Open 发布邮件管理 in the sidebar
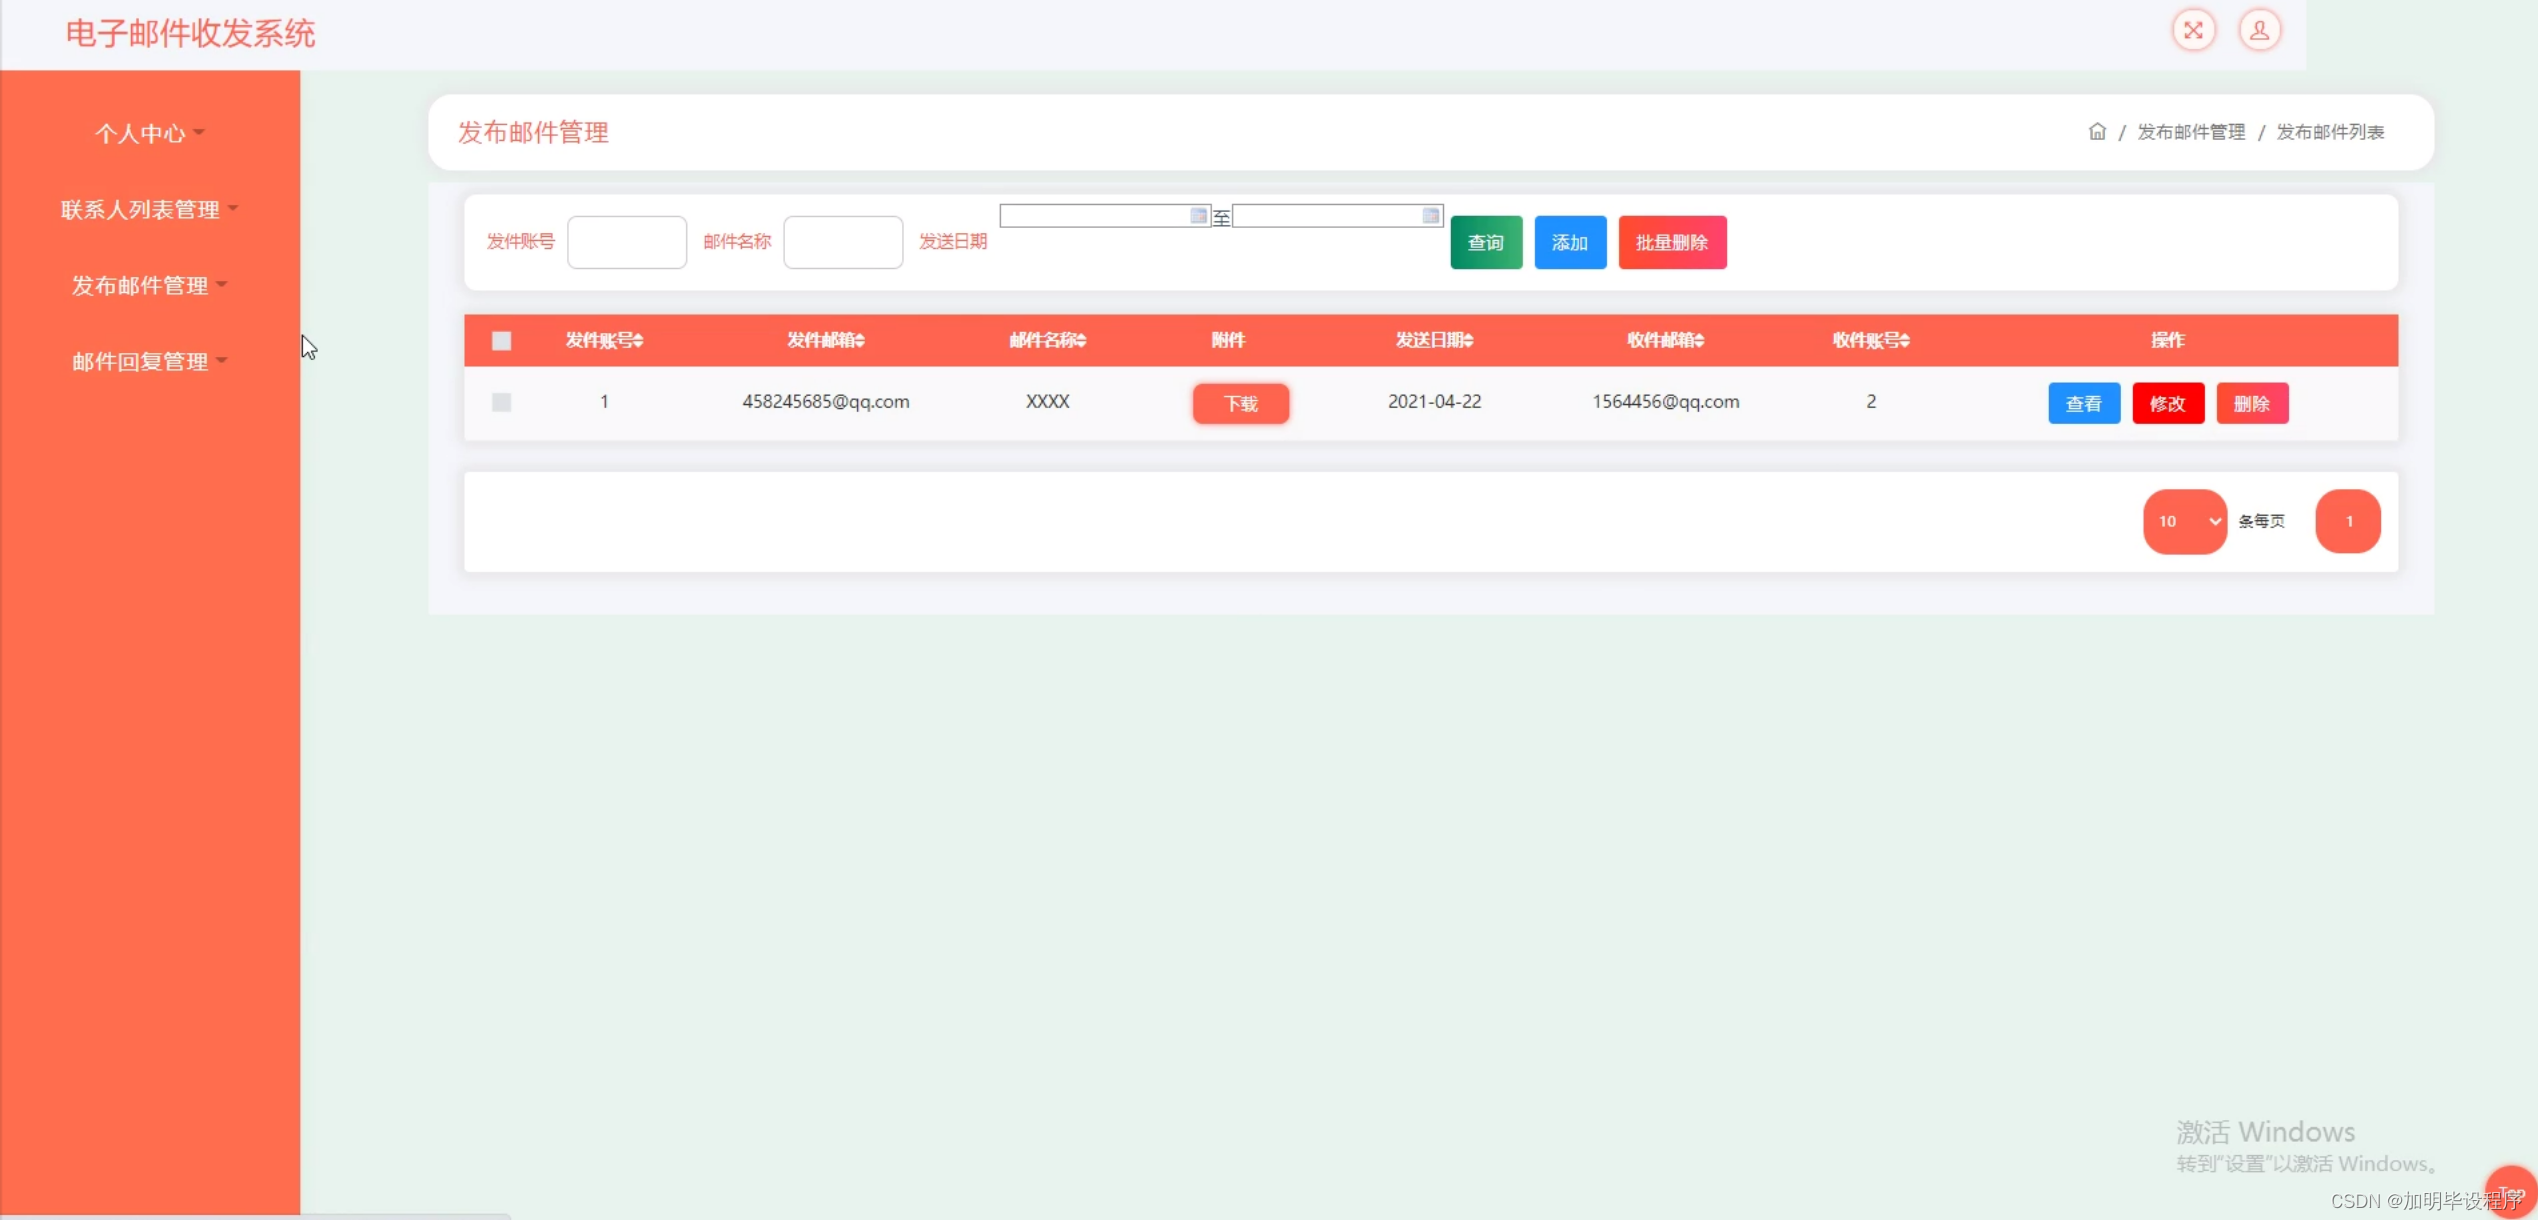 click(x=149, y=285)
